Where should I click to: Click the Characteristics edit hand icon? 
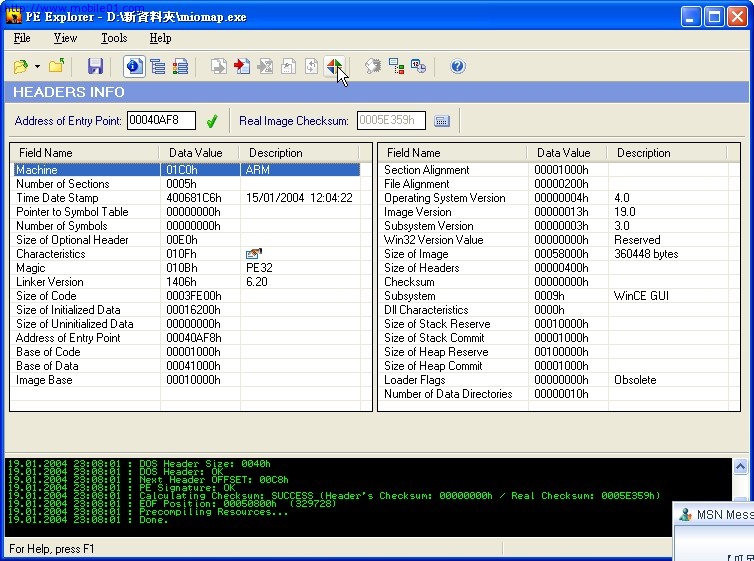[x=253, y=253]
